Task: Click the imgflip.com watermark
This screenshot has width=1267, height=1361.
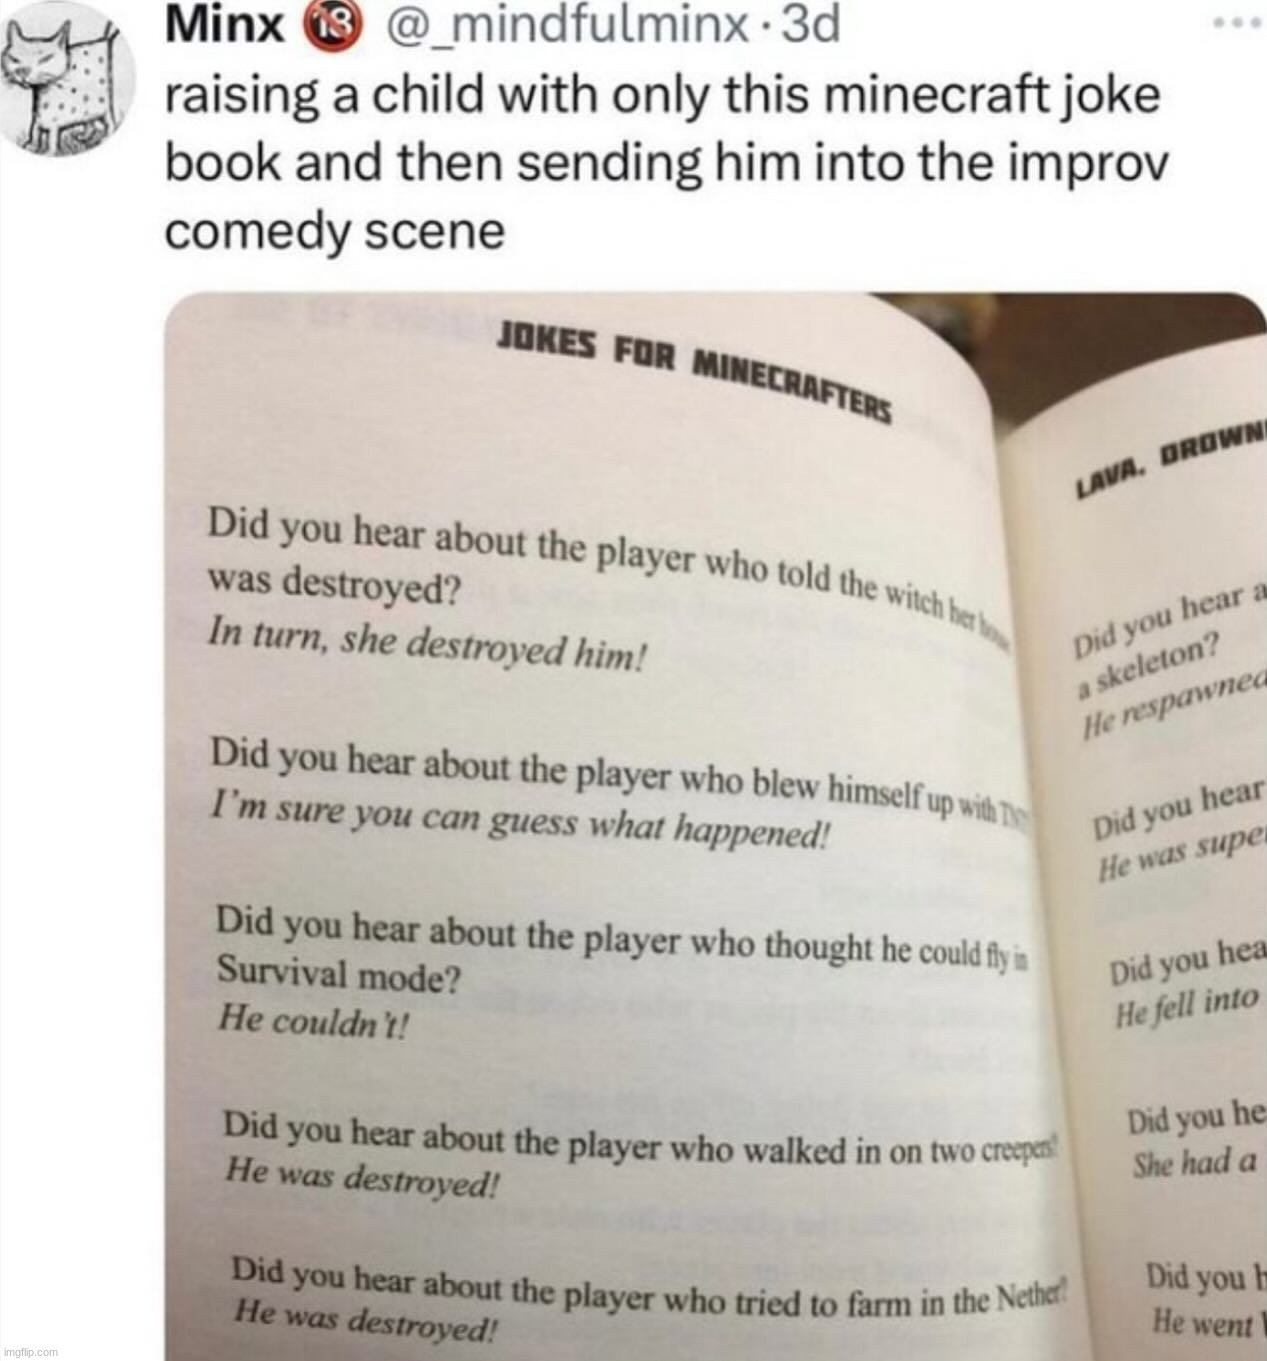Action: [31, 1351]
